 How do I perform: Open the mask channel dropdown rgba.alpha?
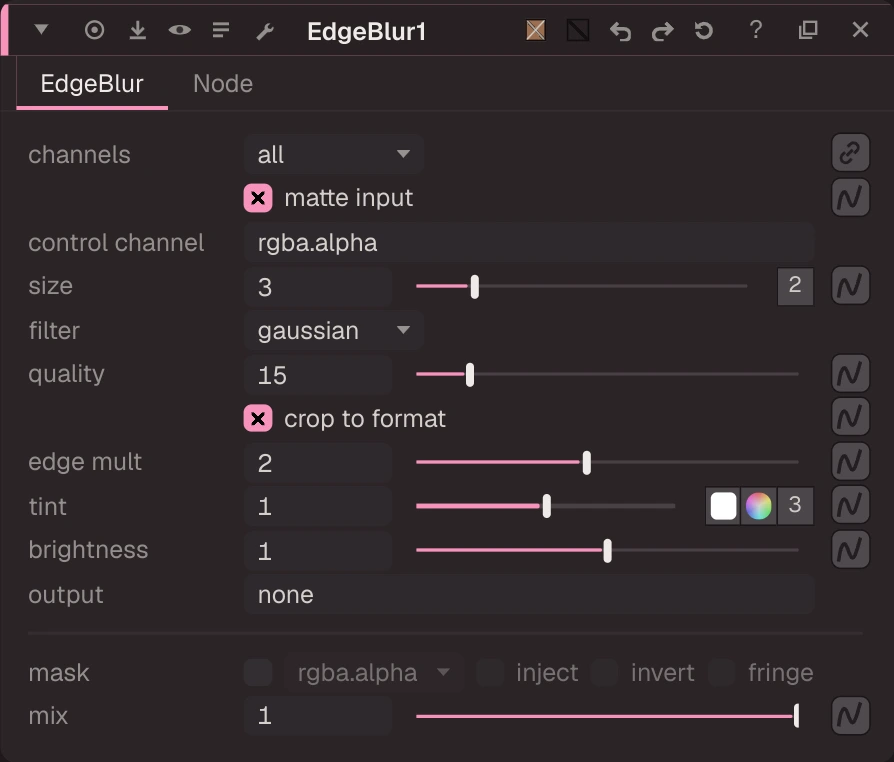pyautogui.click(x=373, y=672)
